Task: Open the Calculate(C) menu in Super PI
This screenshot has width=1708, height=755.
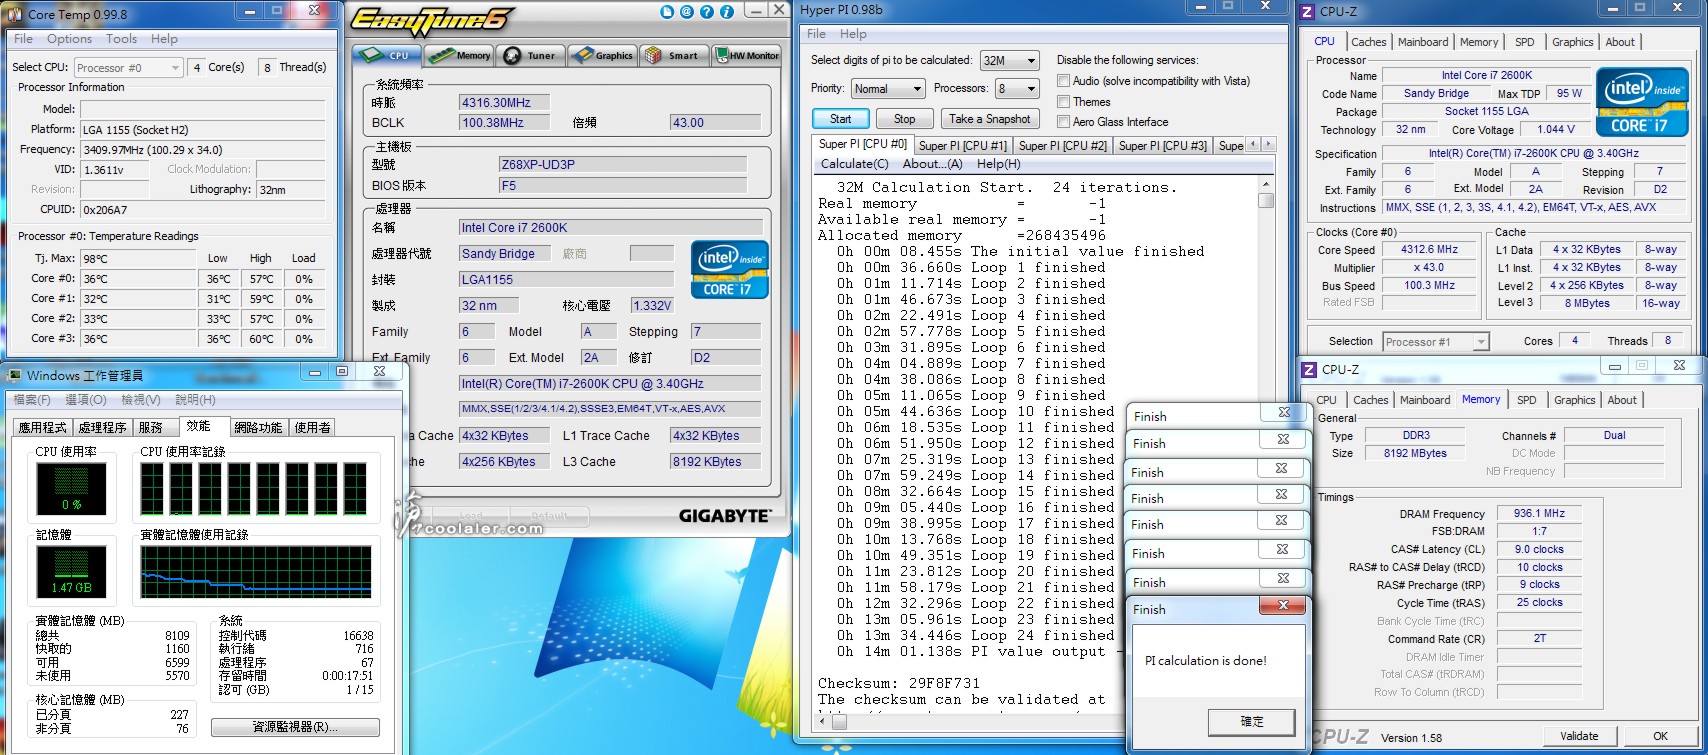Action: tap(854, 164)
